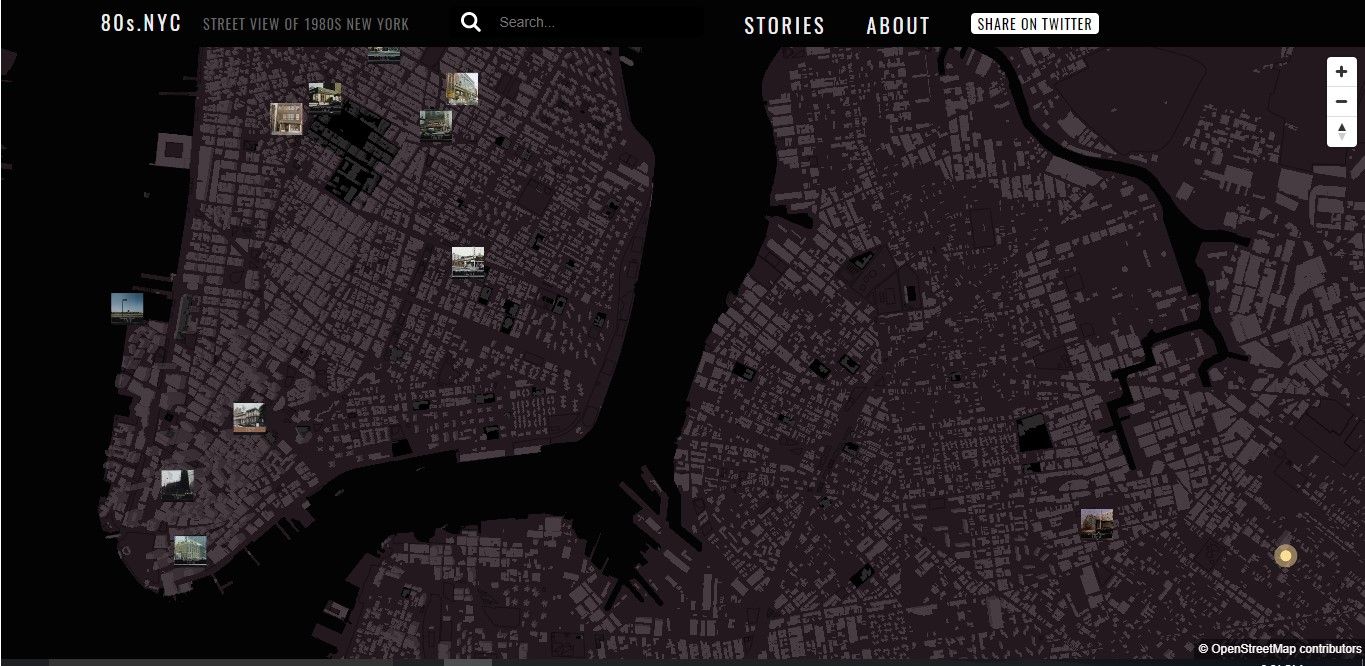Open the thumbnail partly hidden under the header
The height and width of the screenshot is (666, 1365).
coord(383,53)
